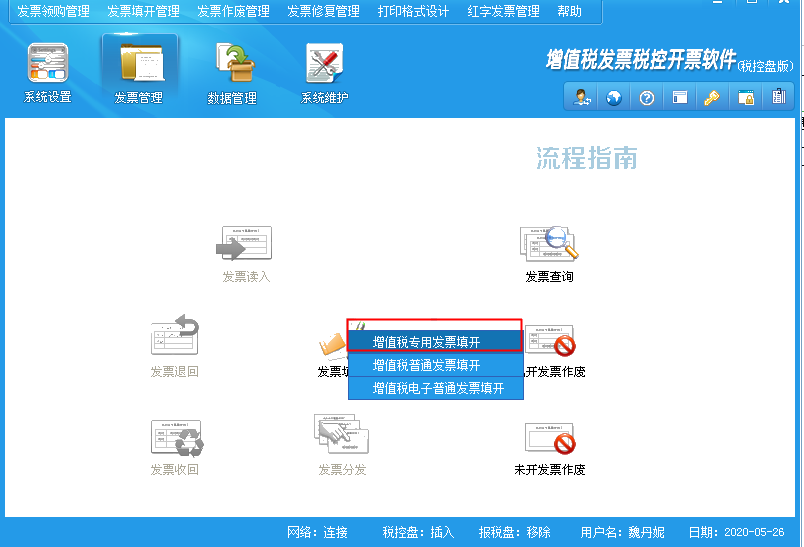Click the 增值税发票税控开票软件 title text
Image resolution: width=804 pixels, height=547 pixels.
(641, 59)
